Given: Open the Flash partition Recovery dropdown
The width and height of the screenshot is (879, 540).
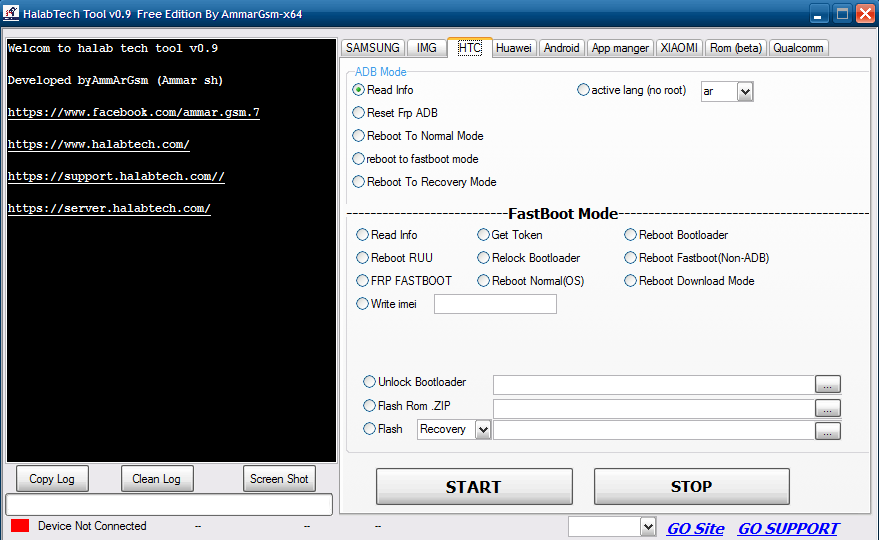Looking at the screenshot, I should pos(483,430).
